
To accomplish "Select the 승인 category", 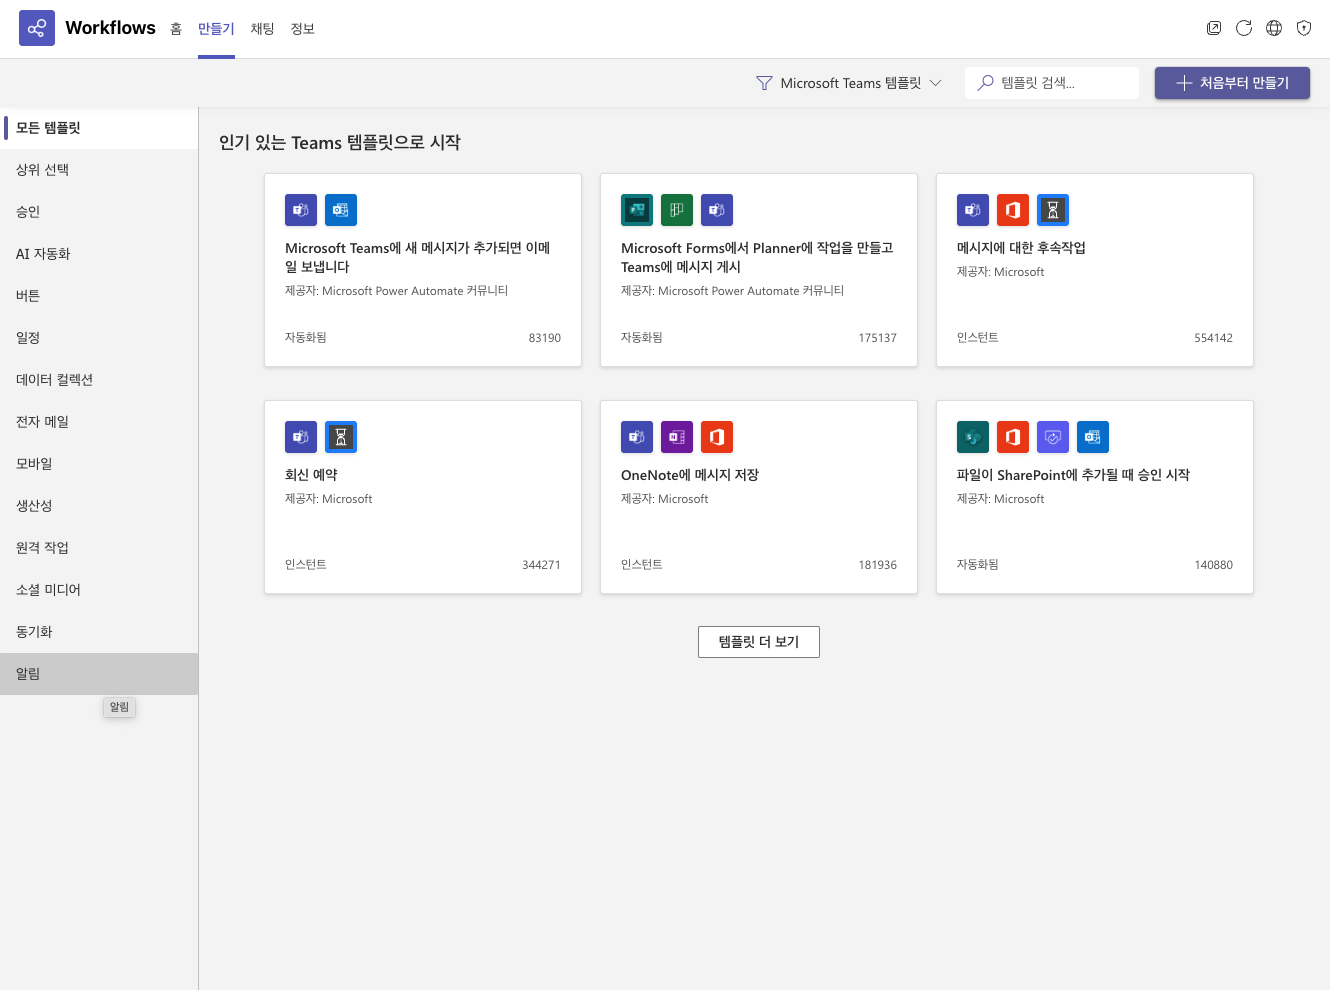I will pyautogui.click(x=99, y=212).
